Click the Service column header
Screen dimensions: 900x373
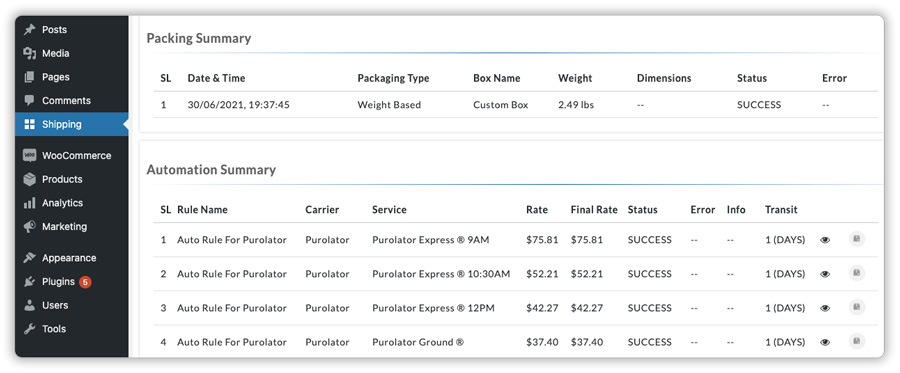tap(389, 209)
